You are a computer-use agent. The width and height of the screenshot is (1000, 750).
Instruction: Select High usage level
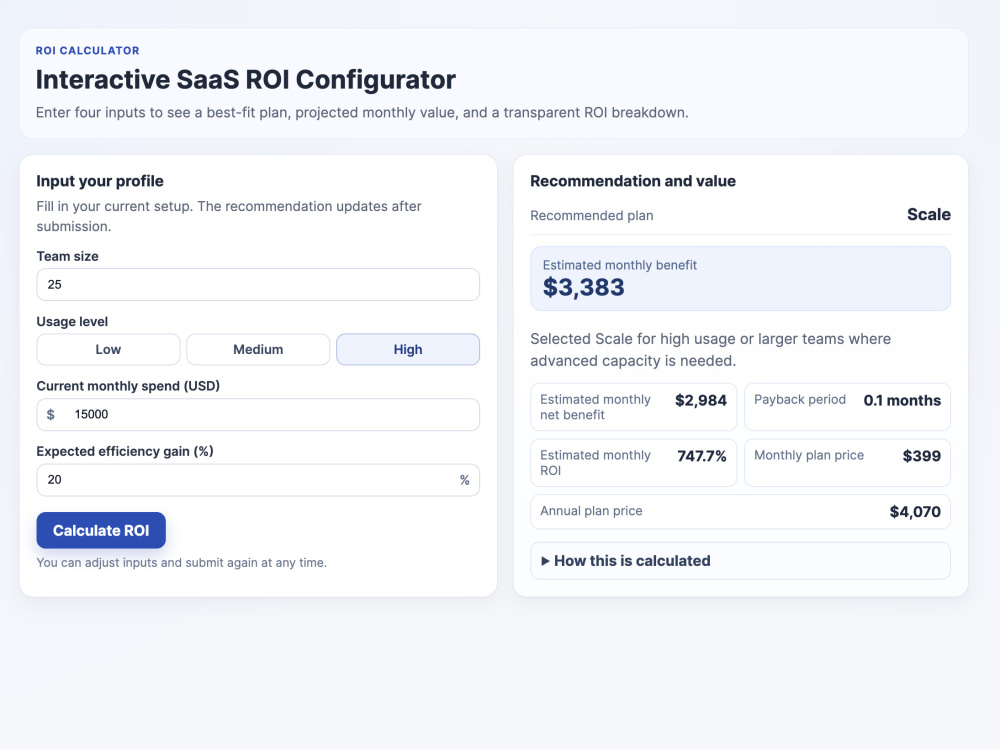[408, 349]
